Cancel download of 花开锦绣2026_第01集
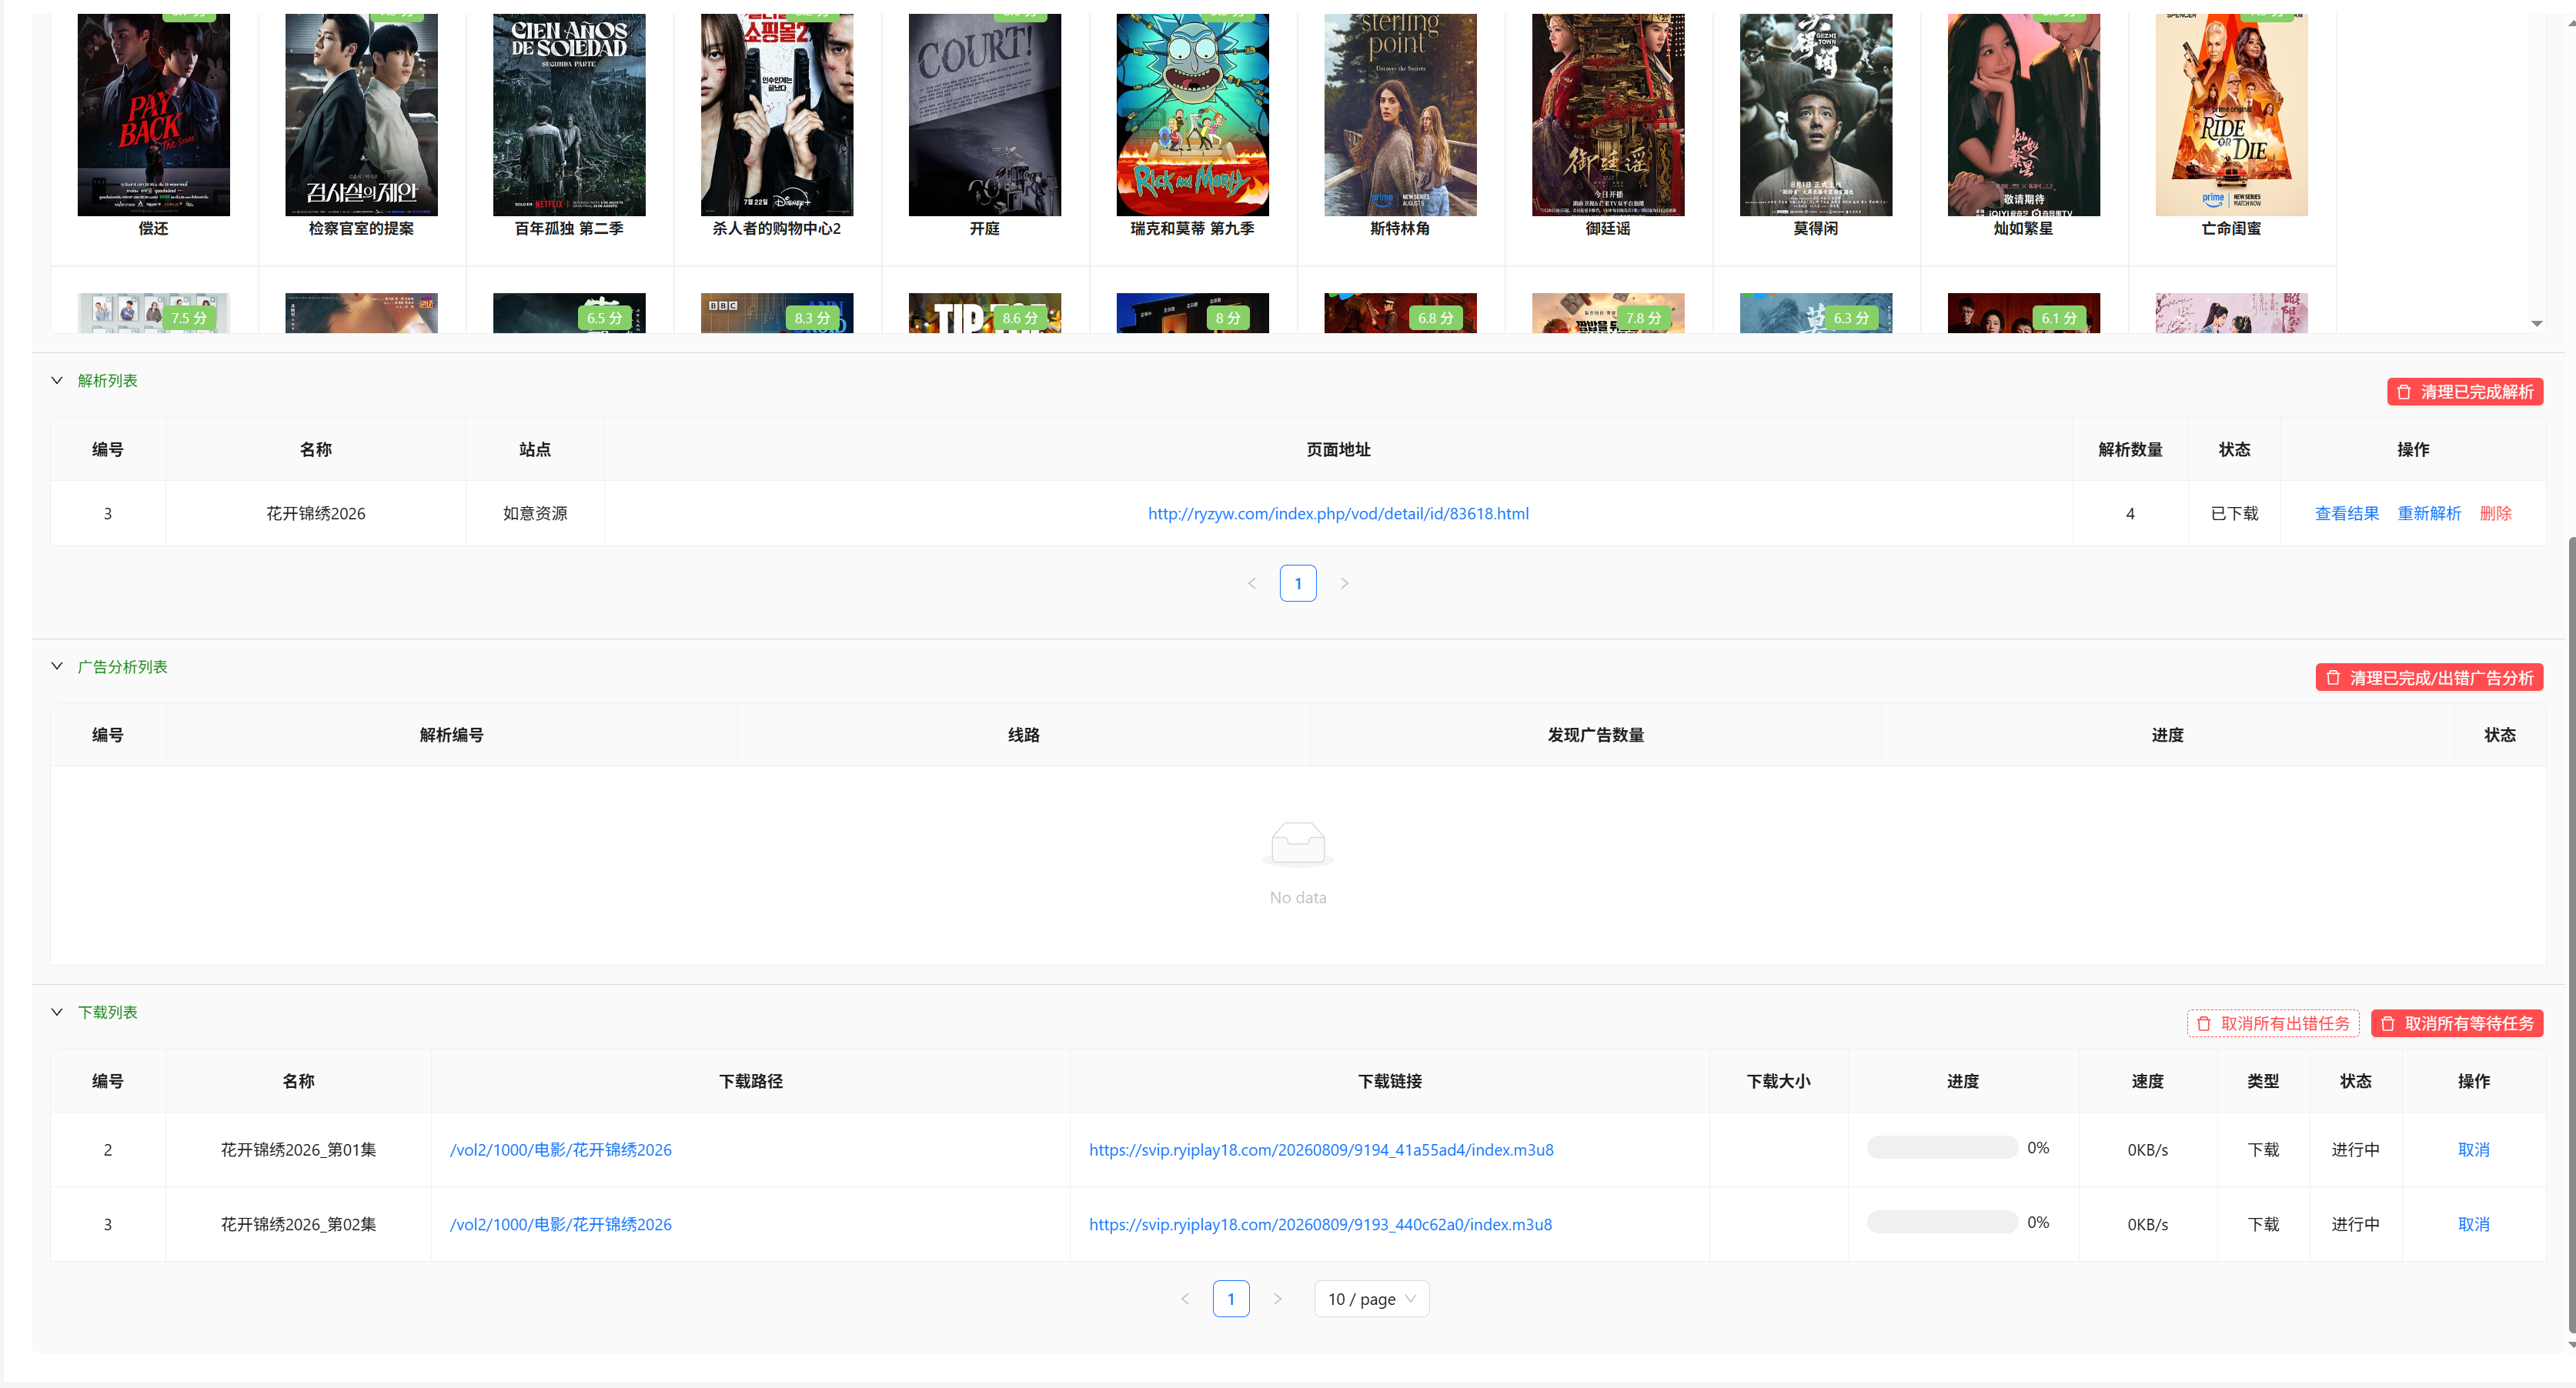The height and width of the screenshot is (1388, 2576). click(2474, 1150)
